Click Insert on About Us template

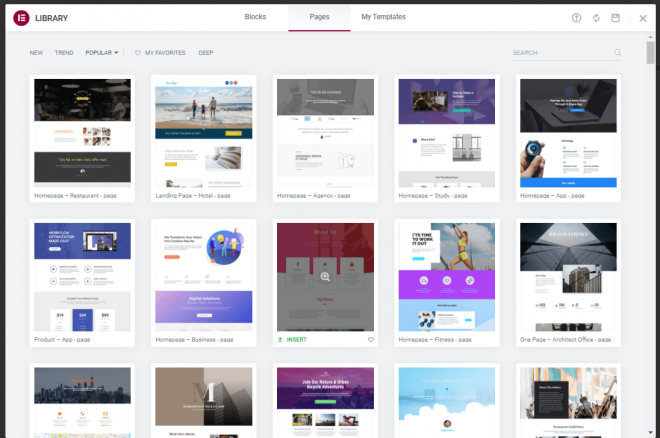click(x=296, y=340)
